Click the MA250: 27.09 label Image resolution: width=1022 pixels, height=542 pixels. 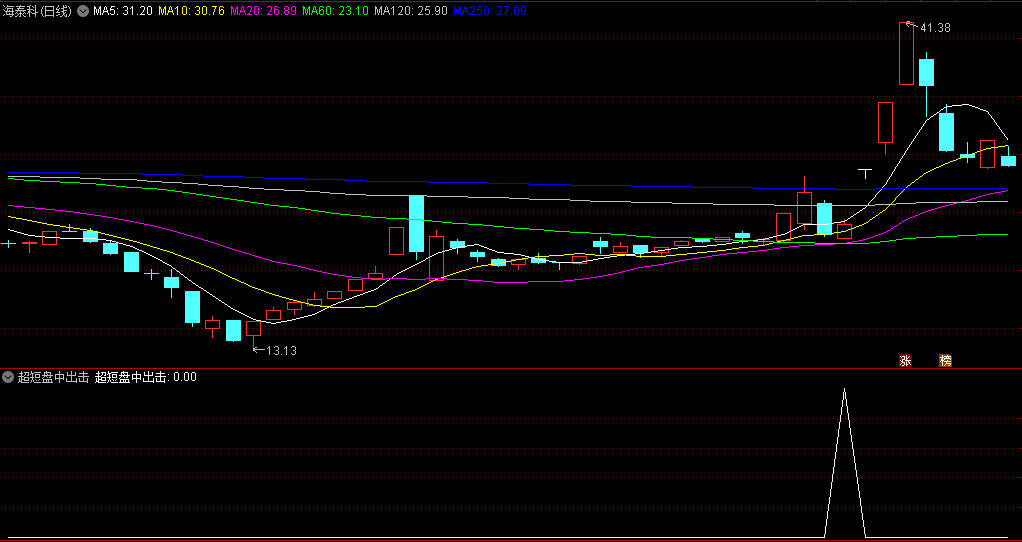point(490,11)
